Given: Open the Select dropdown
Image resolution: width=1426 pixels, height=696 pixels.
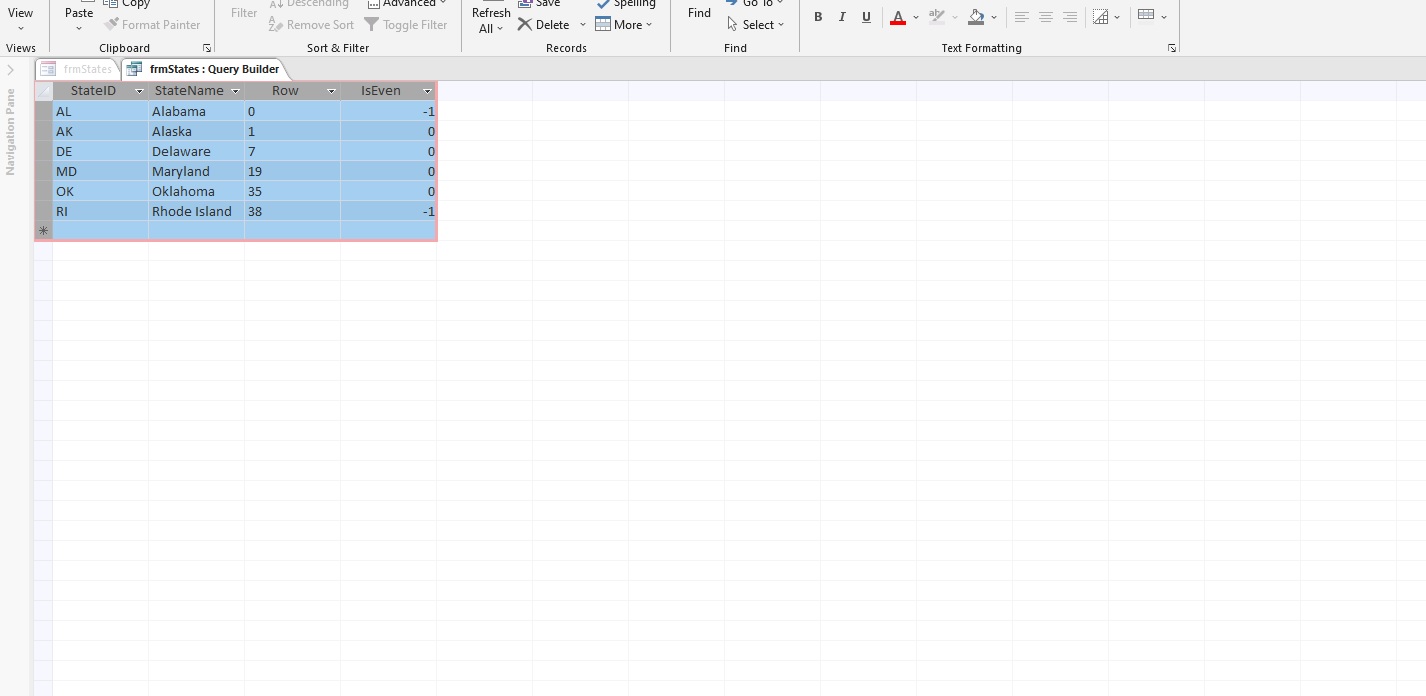Looking at the screenshot, I should pos(756,25).
